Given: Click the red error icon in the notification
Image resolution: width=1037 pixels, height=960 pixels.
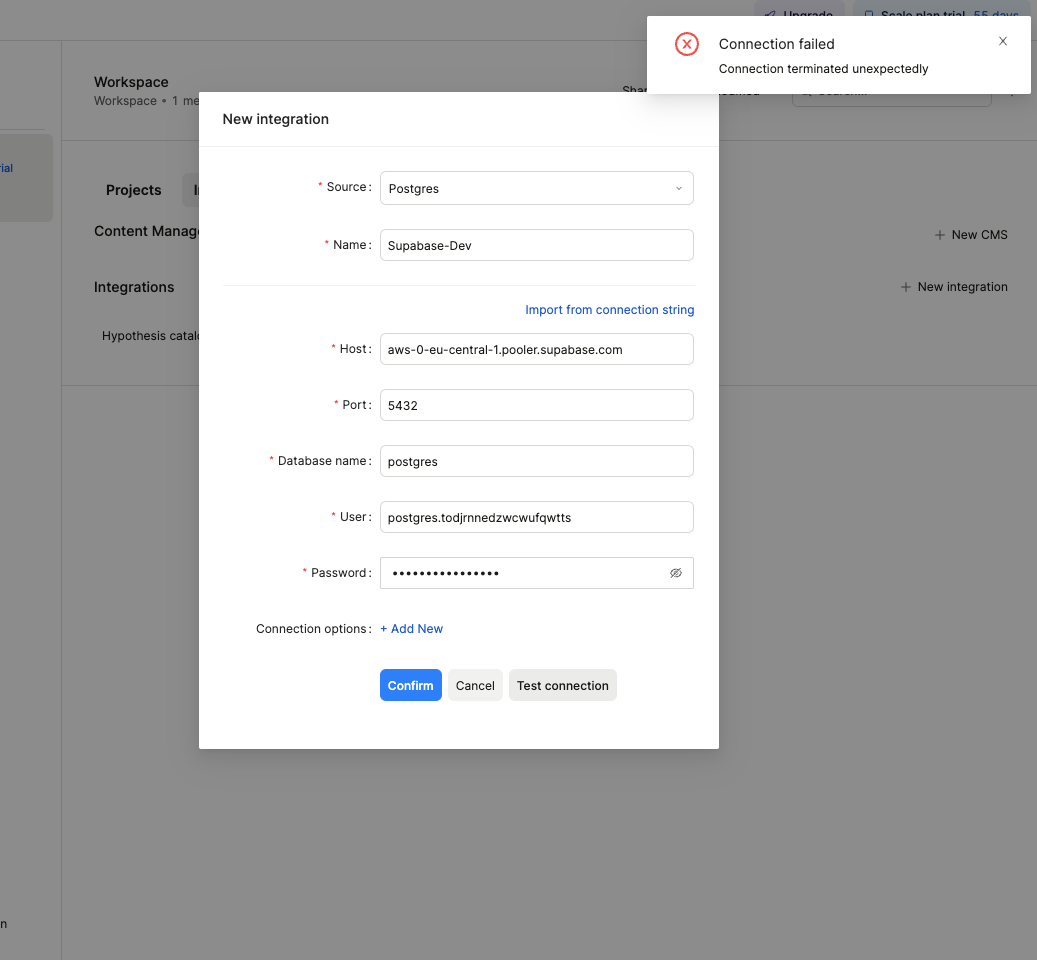Looking at the screenshot, I should coord(687,44).
